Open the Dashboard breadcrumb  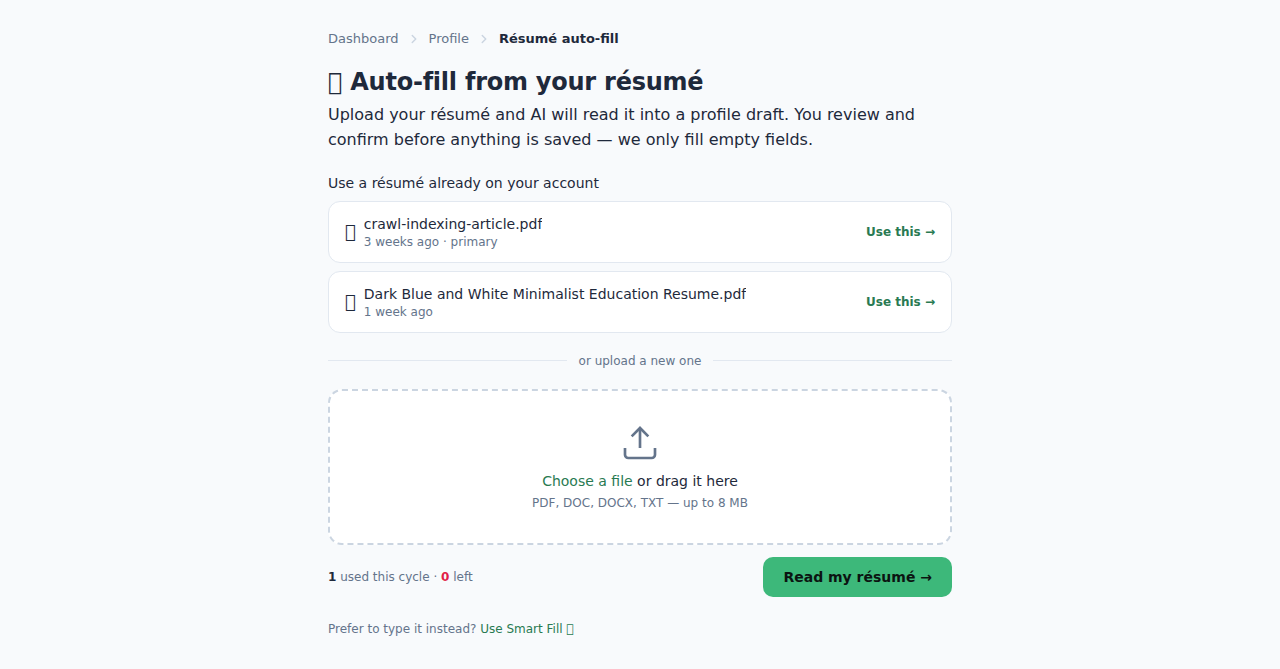click(363, 39)
